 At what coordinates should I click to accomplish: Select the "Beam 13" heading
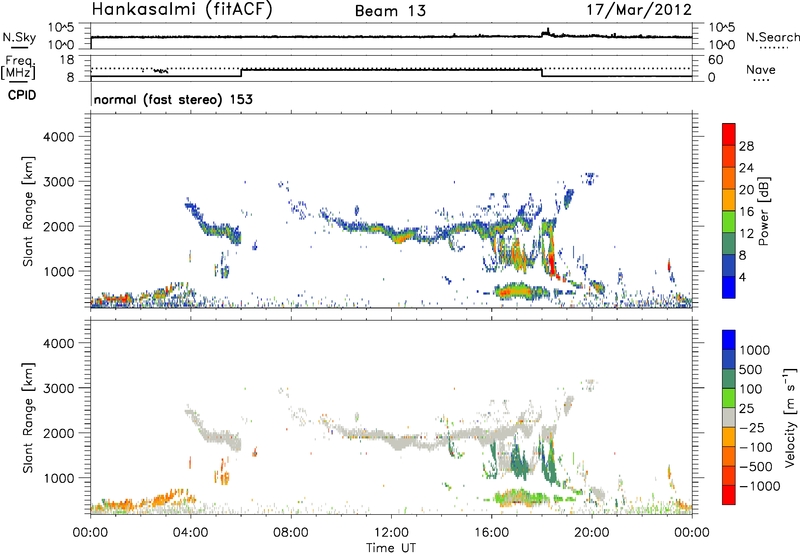(390, 11)
